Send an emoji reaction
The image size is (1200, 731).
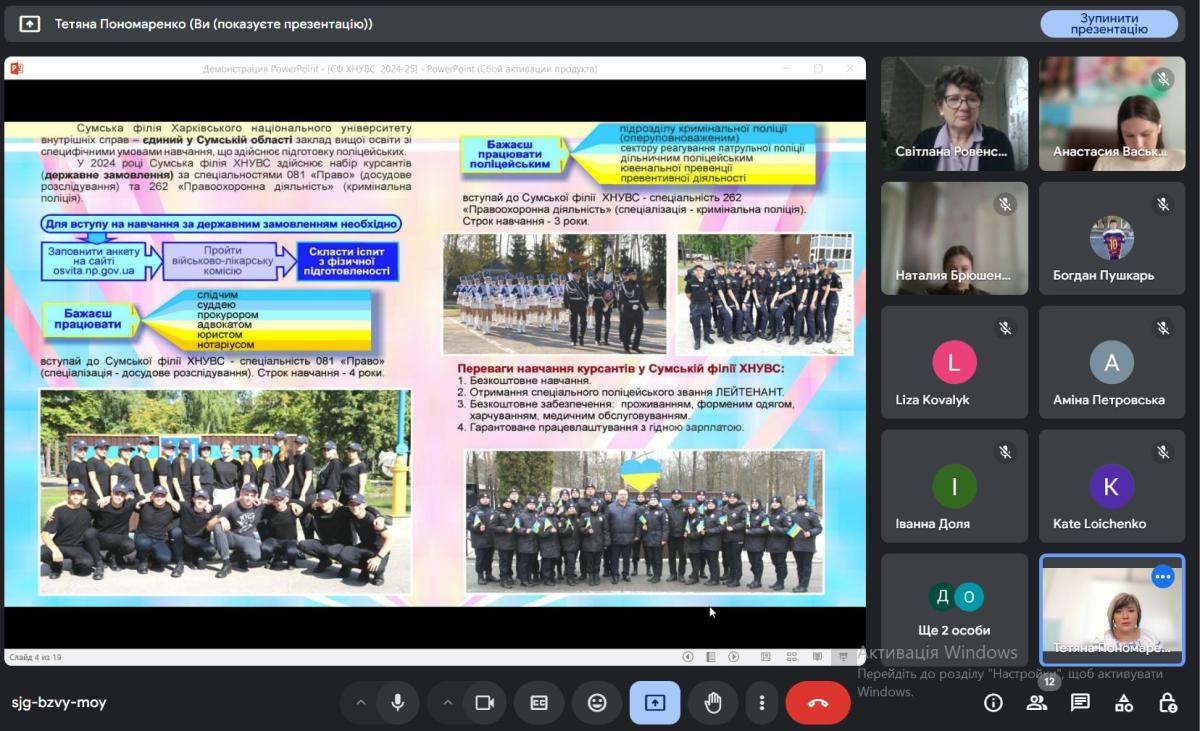[597, 702]
